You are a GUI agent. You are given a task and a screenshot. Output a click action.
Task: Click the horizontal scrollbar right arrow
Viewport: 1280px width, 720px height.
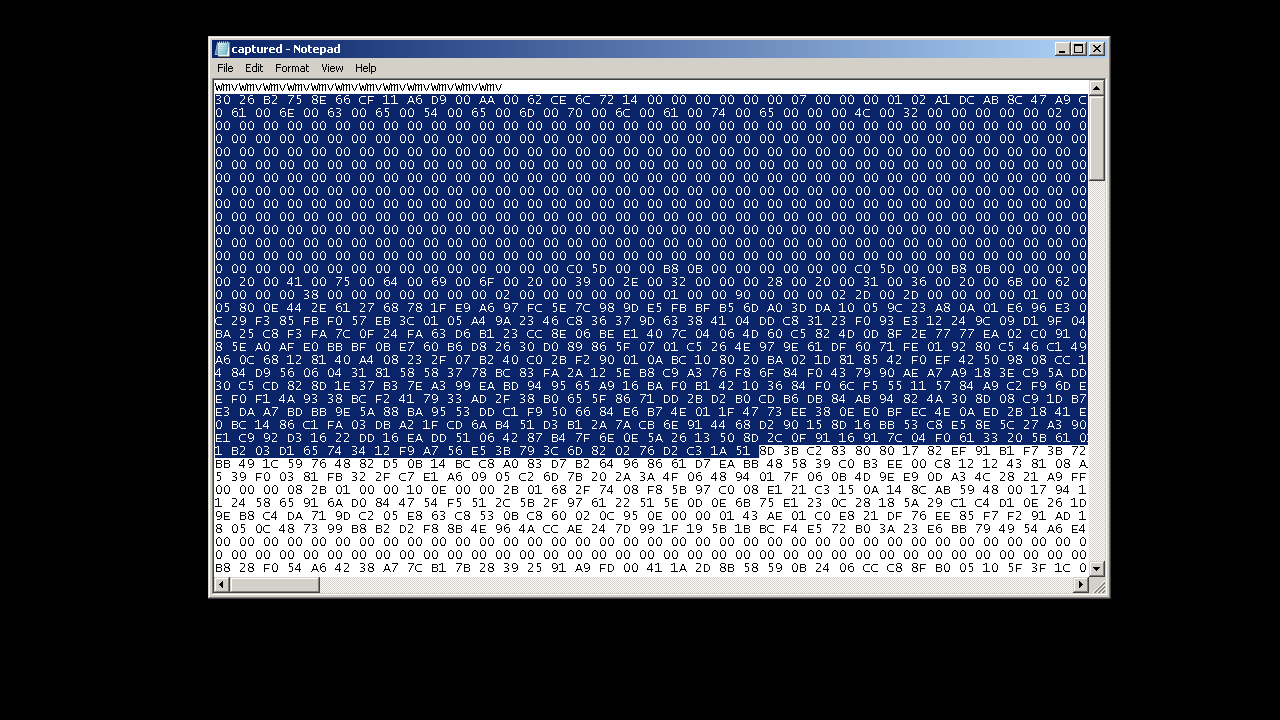click(1081, 585)
